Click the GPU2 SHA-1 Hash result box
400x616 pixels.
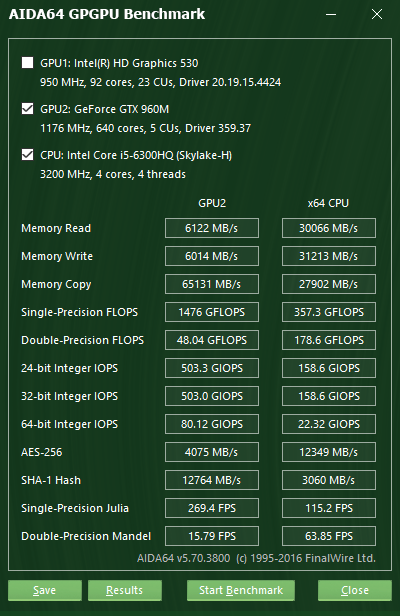pos(212,480)
